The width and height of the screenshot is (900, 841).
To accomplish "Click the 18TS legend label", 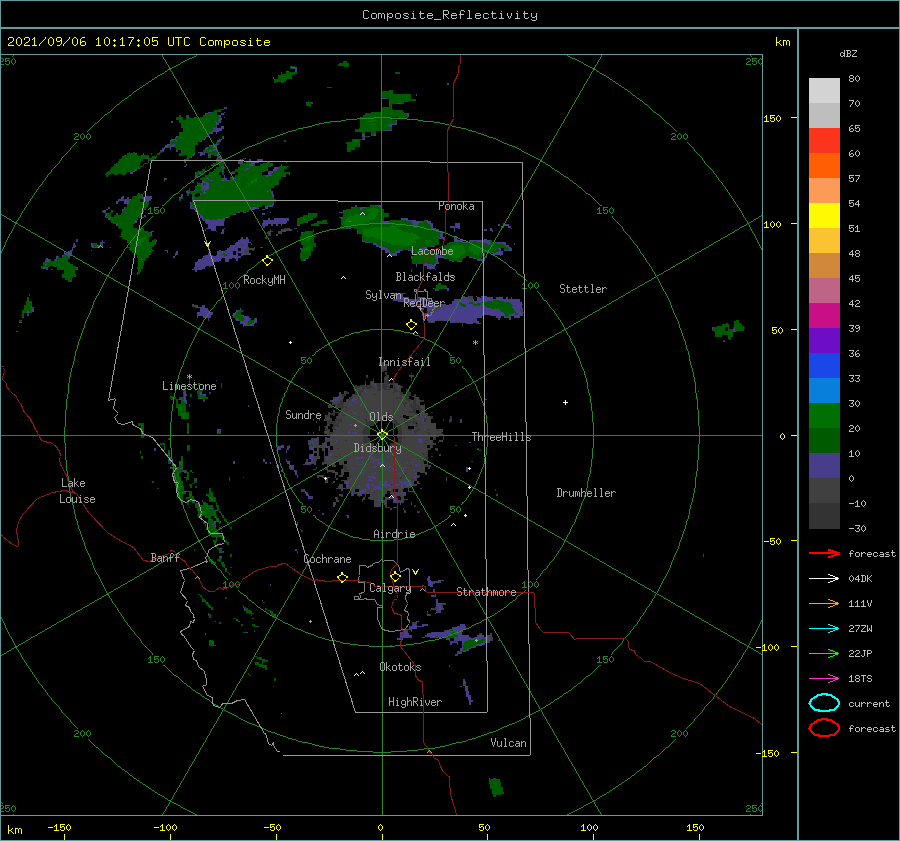I will coord(860,678).
